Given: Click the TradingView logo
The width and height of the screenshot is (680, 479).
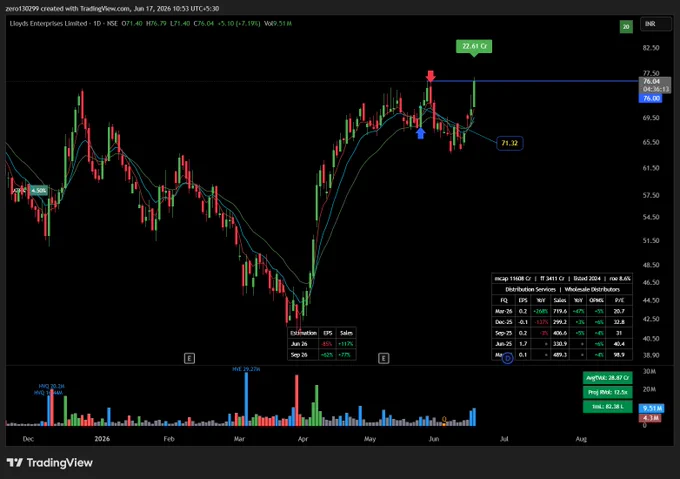Looking at the screenshot, I should [x=50, y=463].
